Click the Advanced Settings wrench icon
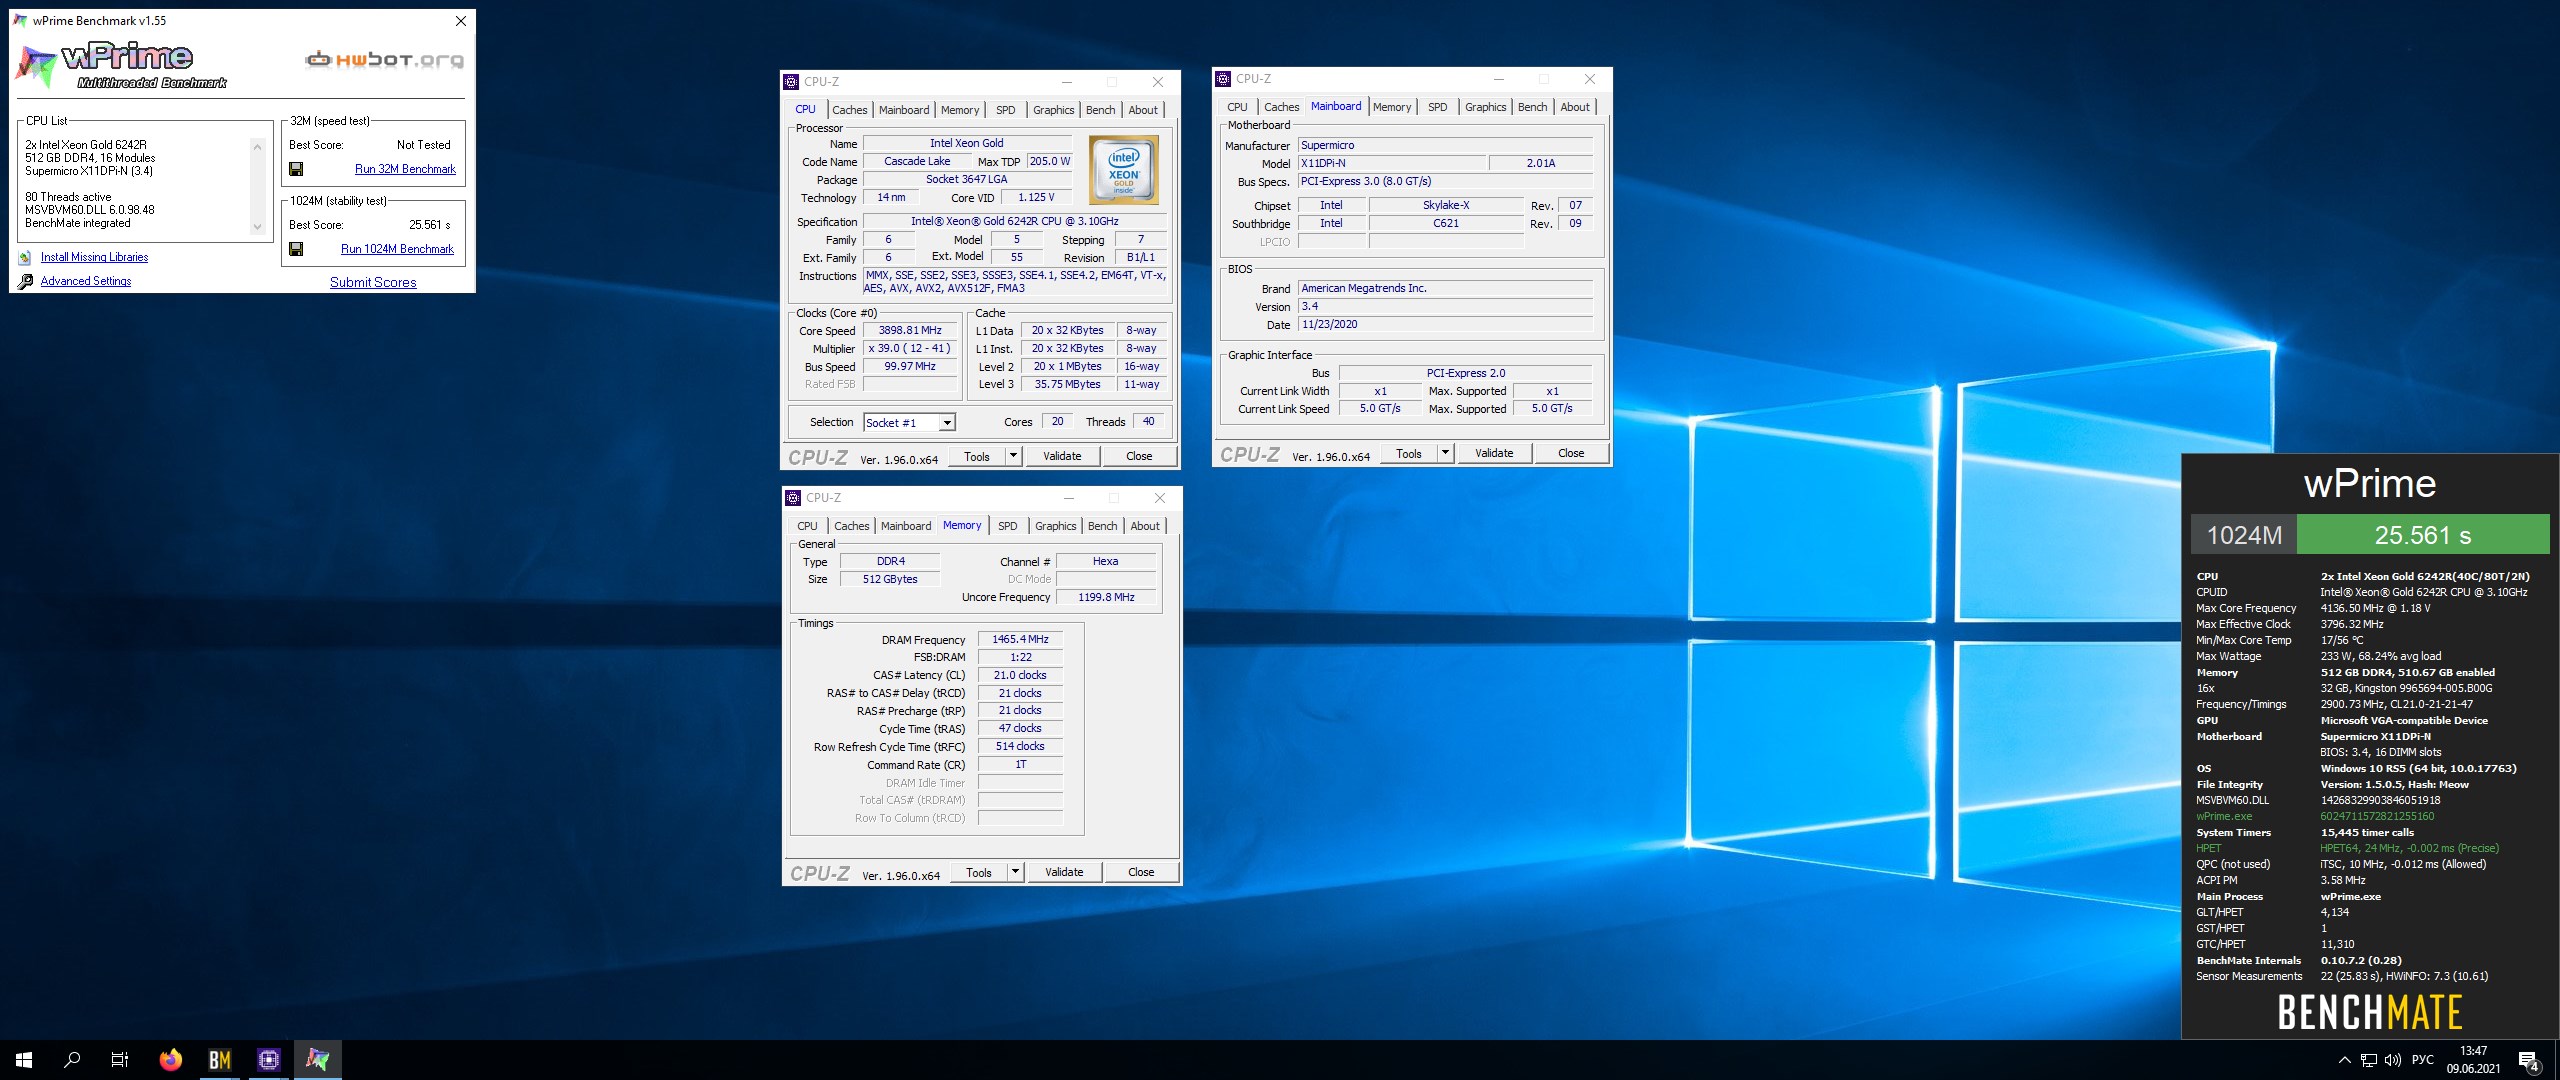 pyautogui.click(x=25, y=282)
